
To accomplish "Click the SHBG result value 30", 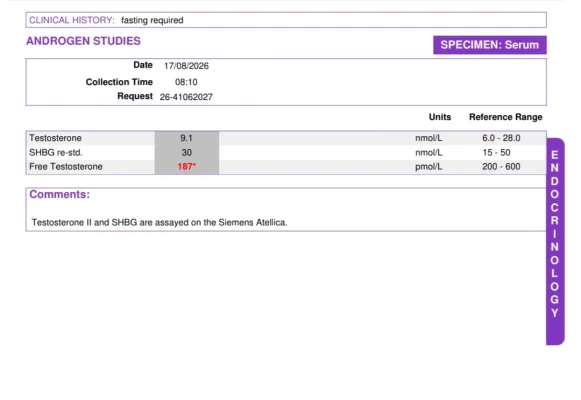I will tap(186, 153).
